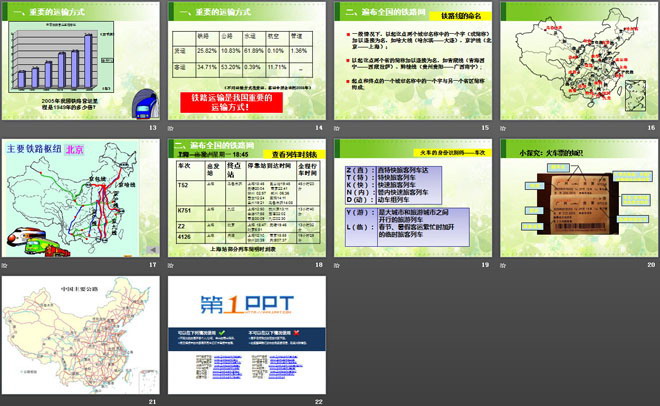This screenshot has width=660, height=406.
Task: Click the slide number label 18
Action: click(x=319, y=265)
